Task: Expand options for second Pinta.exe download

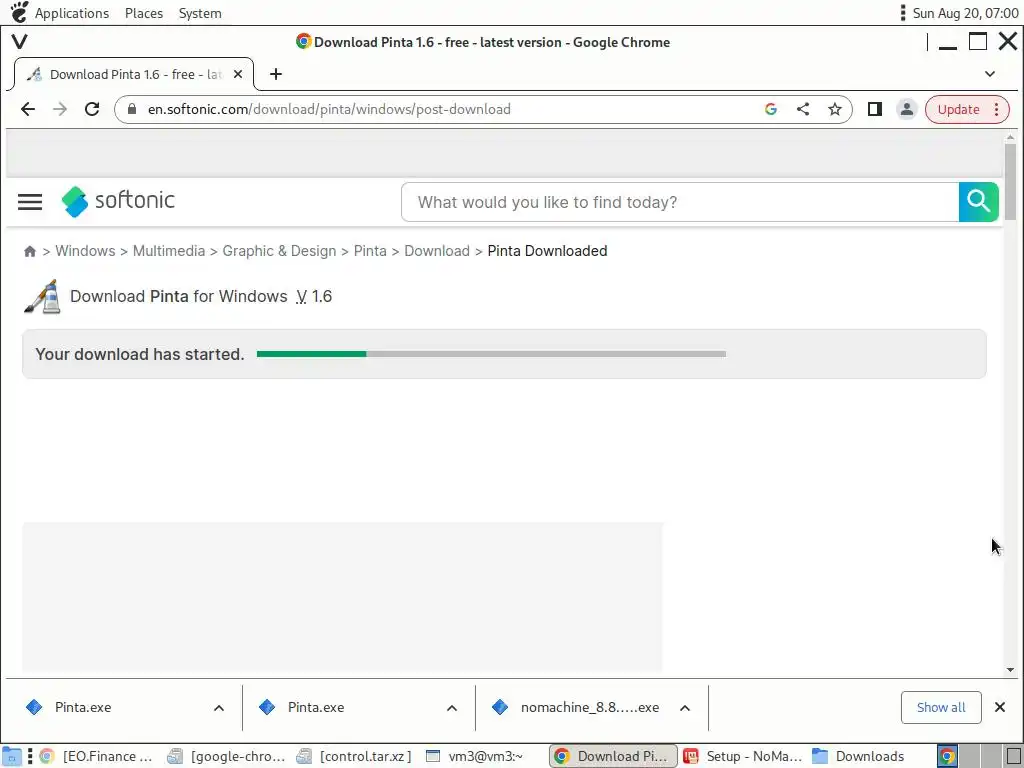Action: tap(451, 708)
